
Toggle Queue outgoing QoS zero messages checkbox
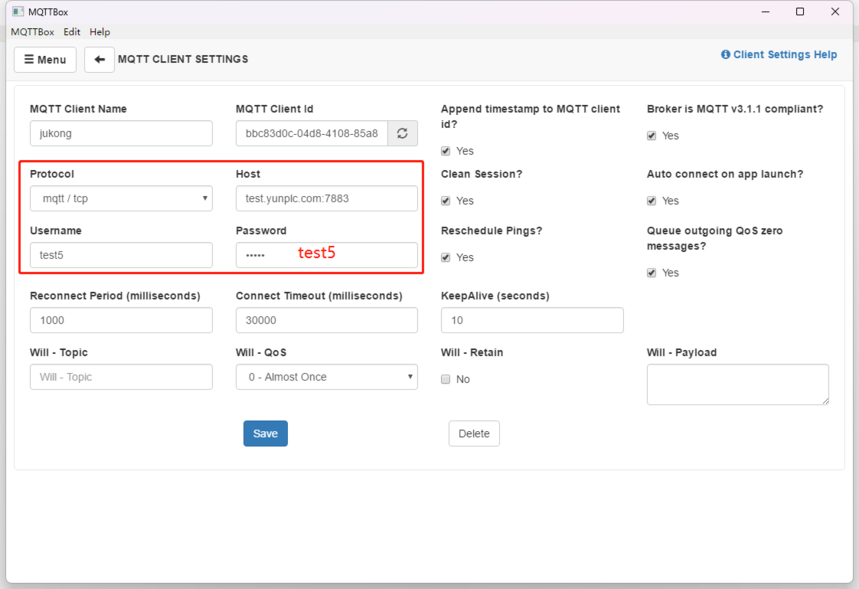[x=651, y=272]
